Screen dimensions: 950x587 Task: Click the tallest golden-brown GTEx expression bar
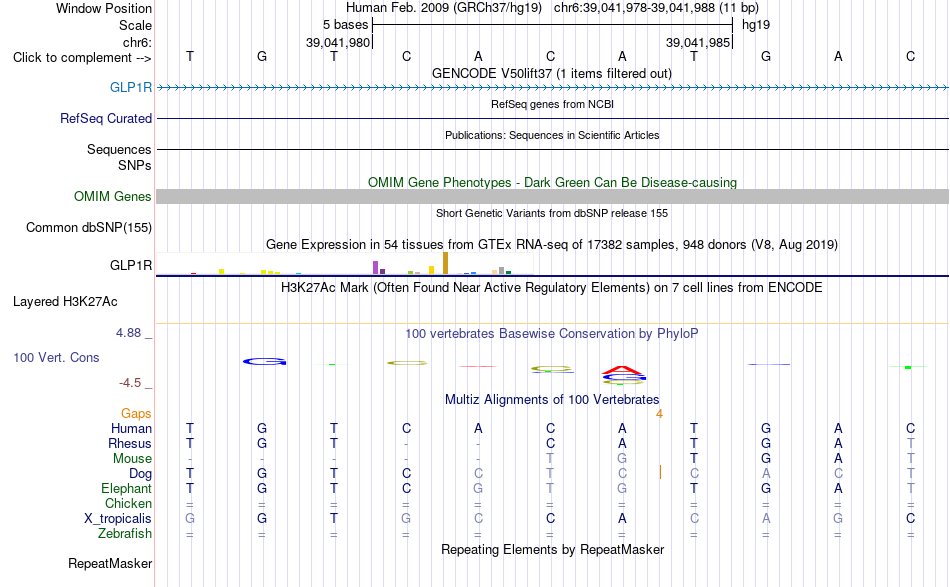coord(445,264)
